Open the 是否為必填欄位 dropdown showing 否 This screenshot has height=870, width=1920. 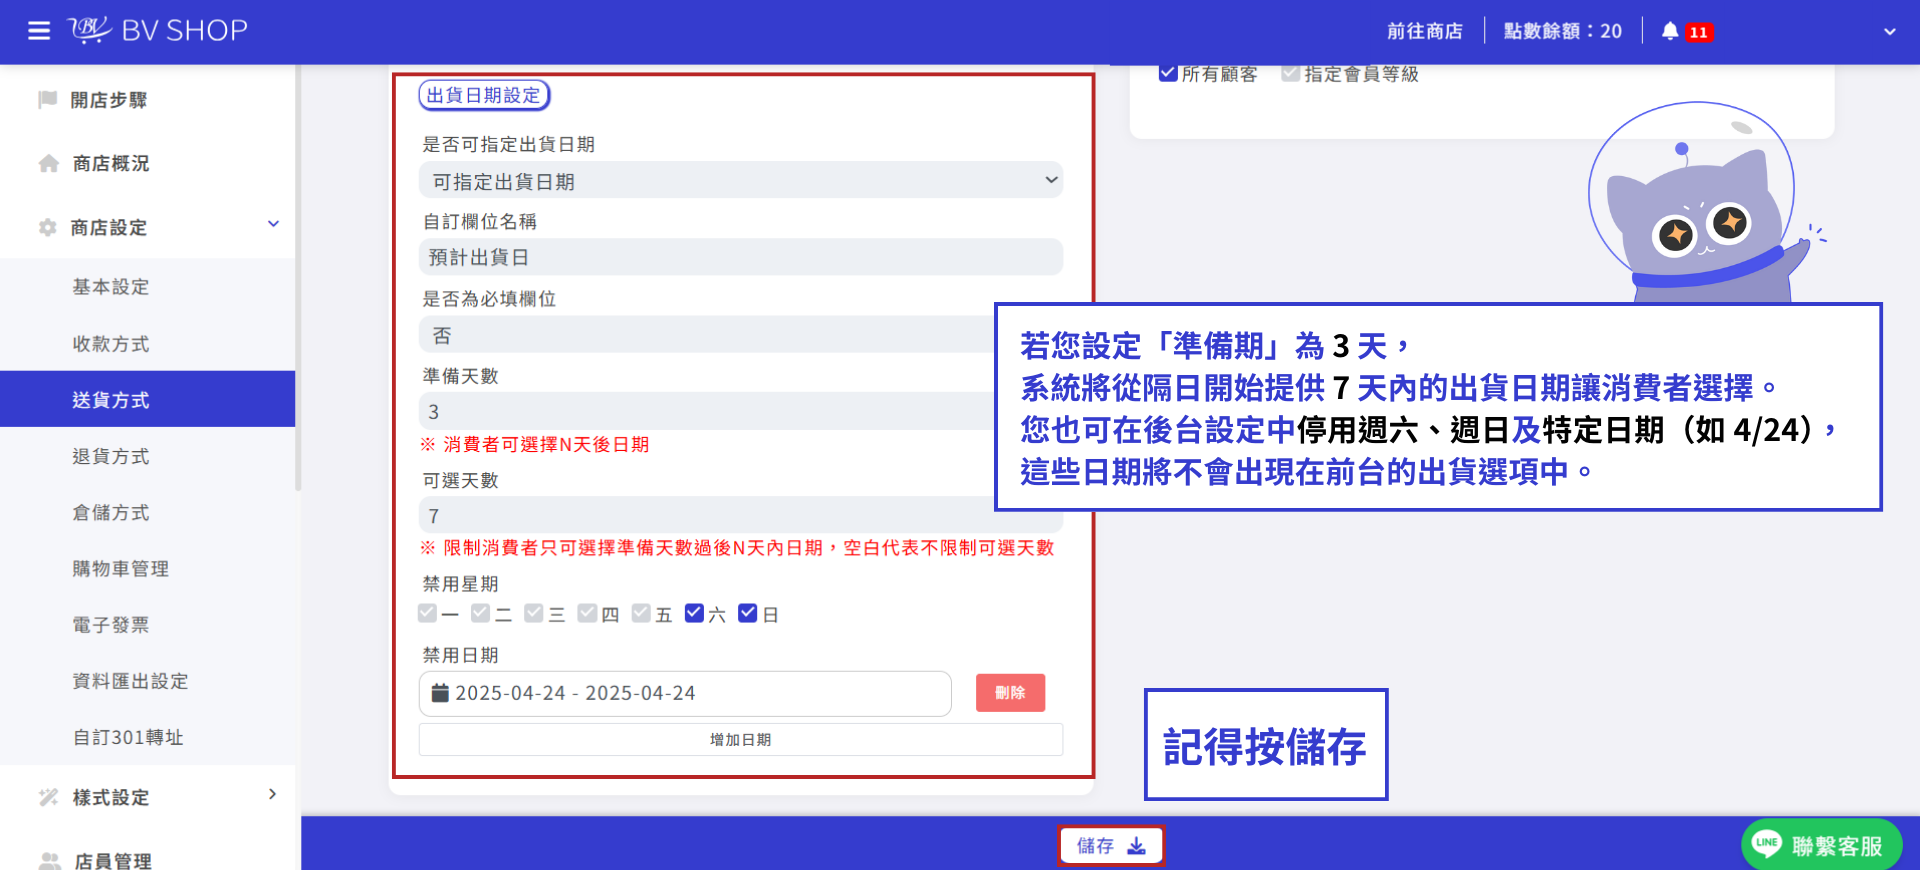706,335
